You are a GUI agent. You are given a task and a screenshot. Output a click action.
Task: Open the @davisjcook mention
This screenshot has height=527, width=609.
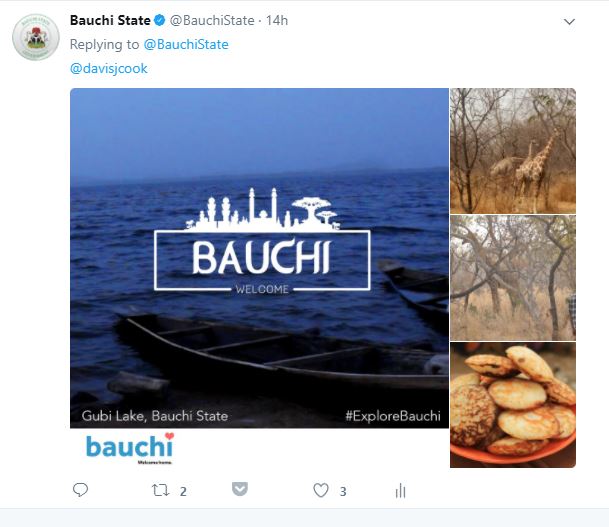[x=109, y=68]
